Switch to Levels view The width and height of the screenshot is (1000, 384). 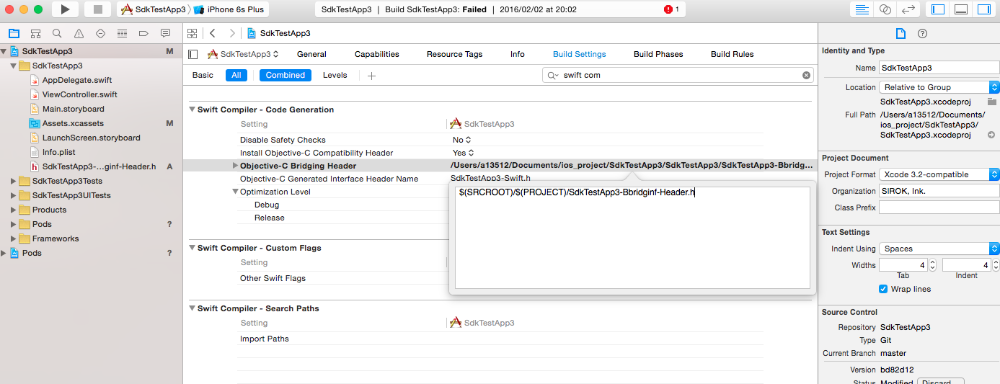tap(335, 75)
